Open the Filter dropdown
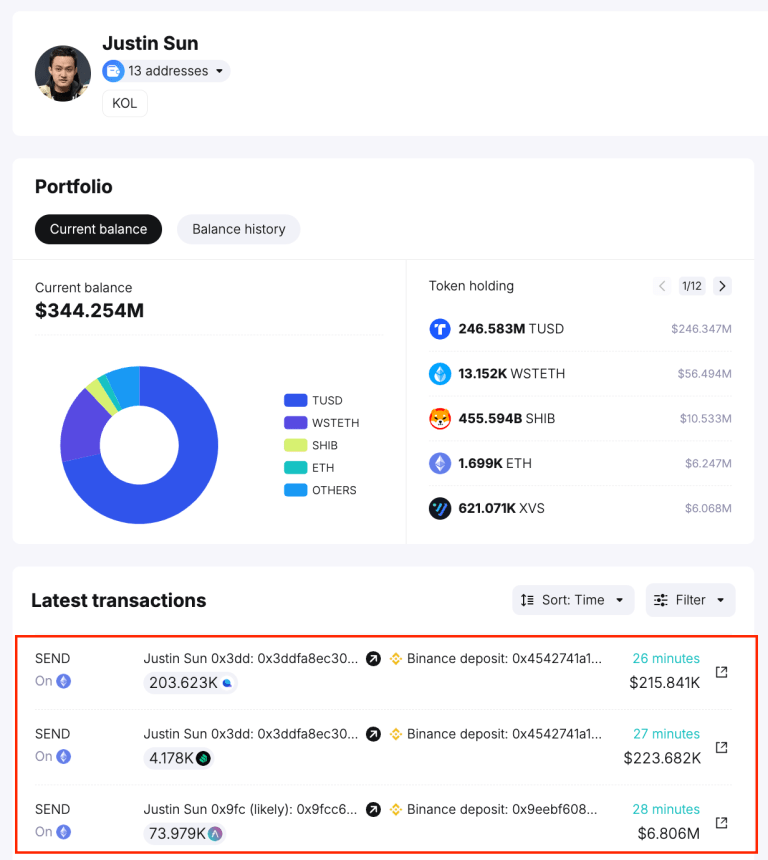768x860 pixels. click(690, 600)
